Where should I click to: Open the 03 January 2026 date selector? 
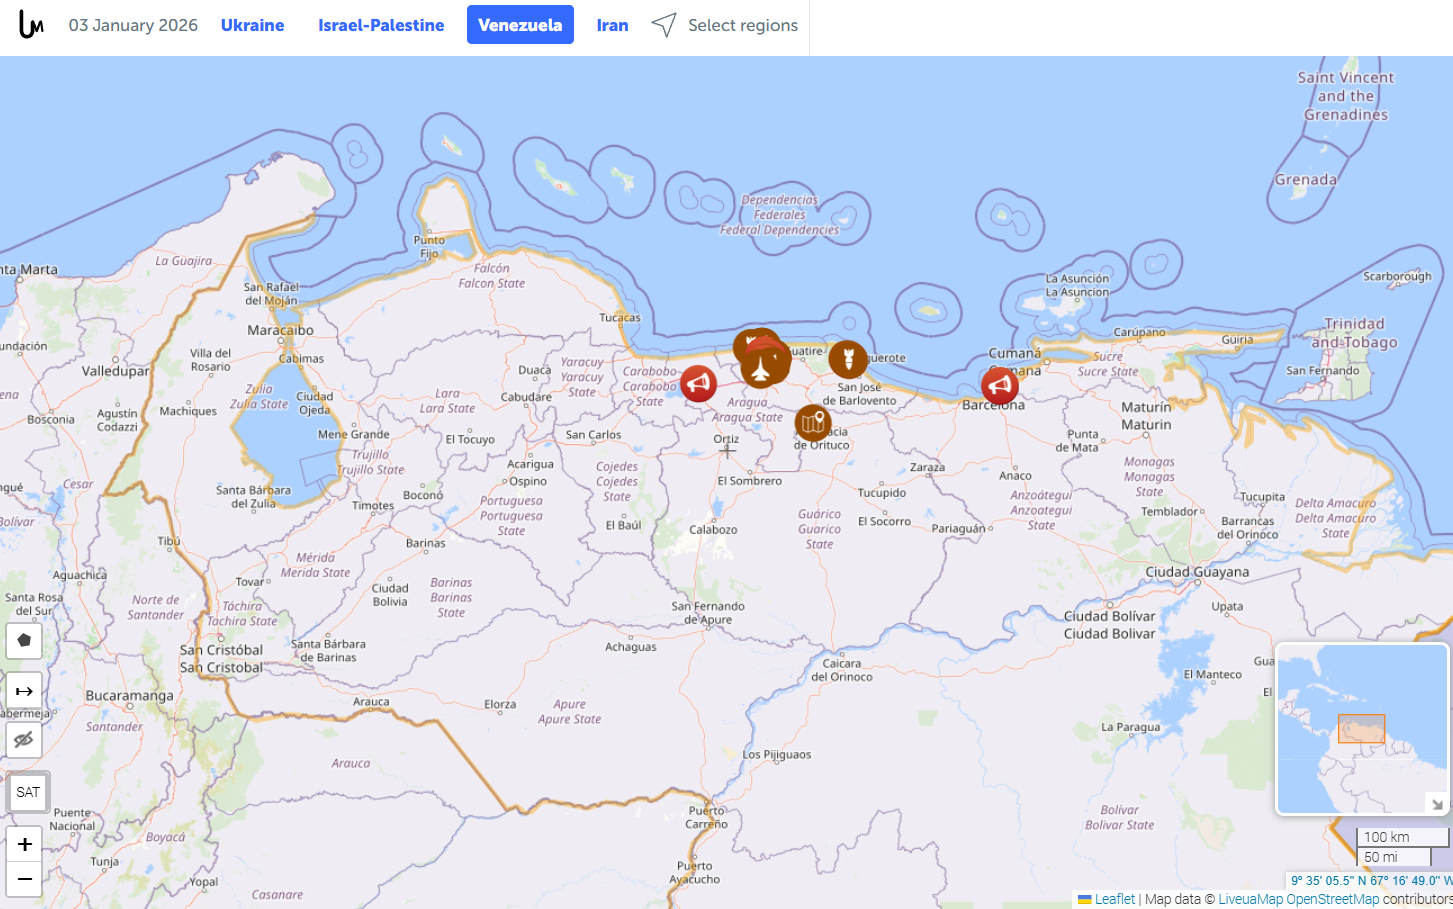tap(133, 25)
